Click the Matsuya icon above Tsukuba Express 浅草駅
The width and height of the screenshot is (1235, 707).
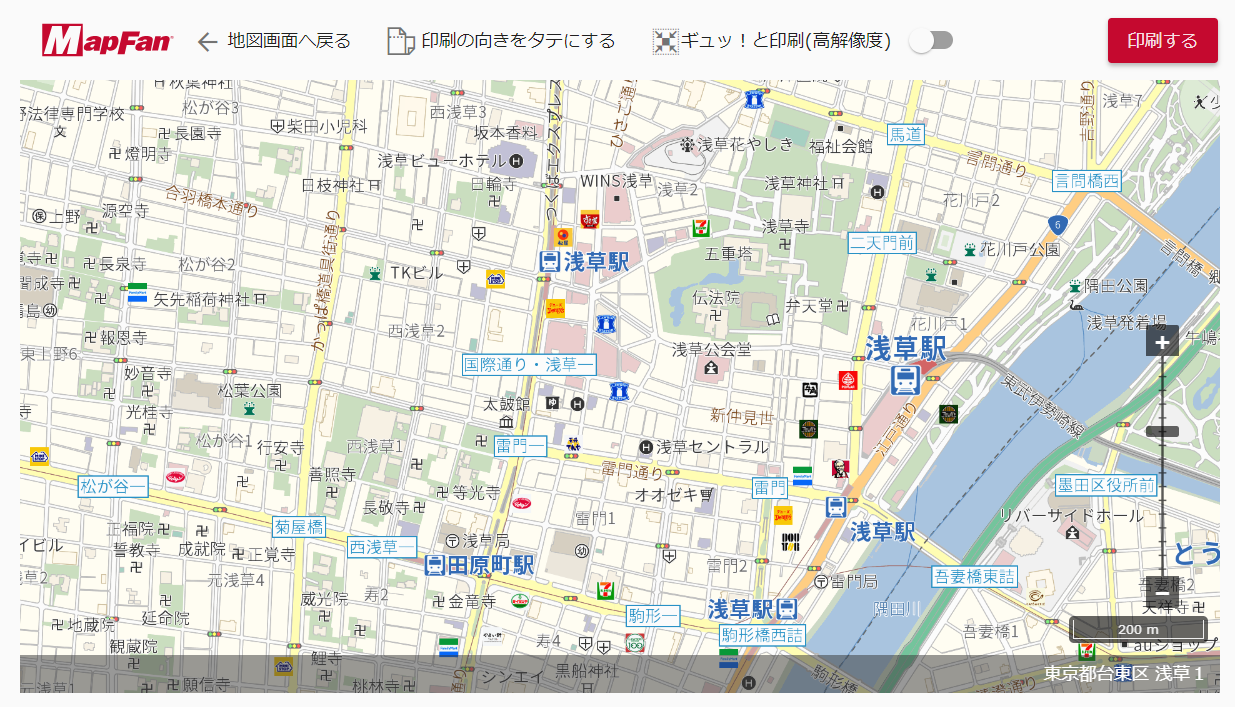563,237
